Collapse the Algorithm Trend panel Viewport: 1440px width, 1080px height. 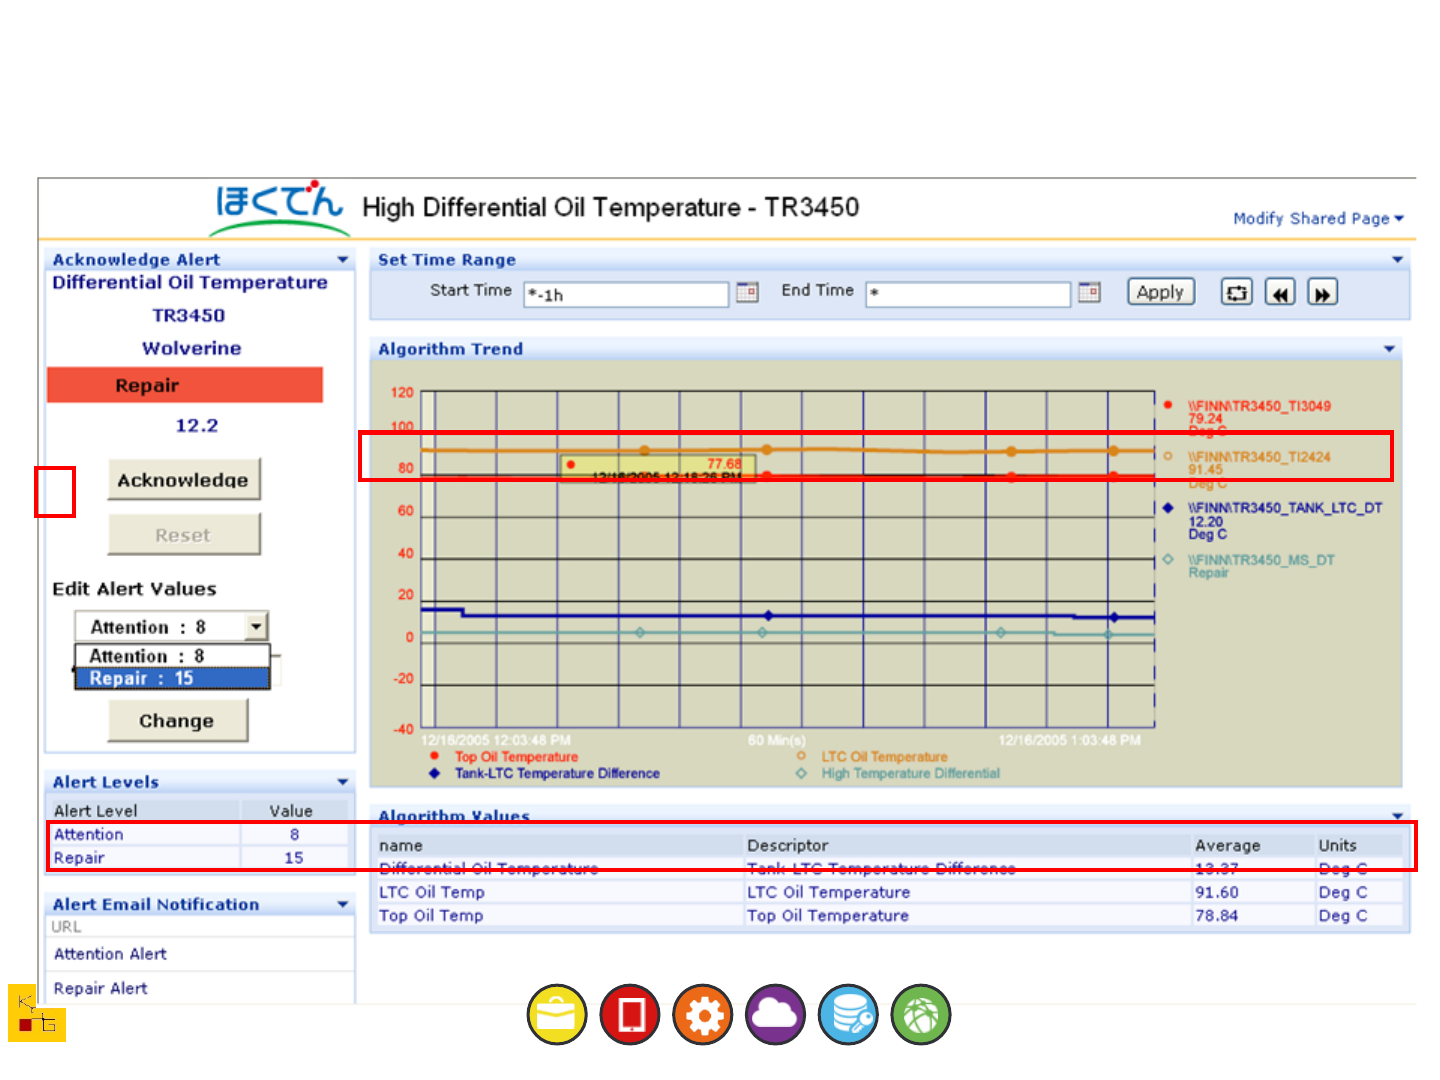tap(1389, 349)
